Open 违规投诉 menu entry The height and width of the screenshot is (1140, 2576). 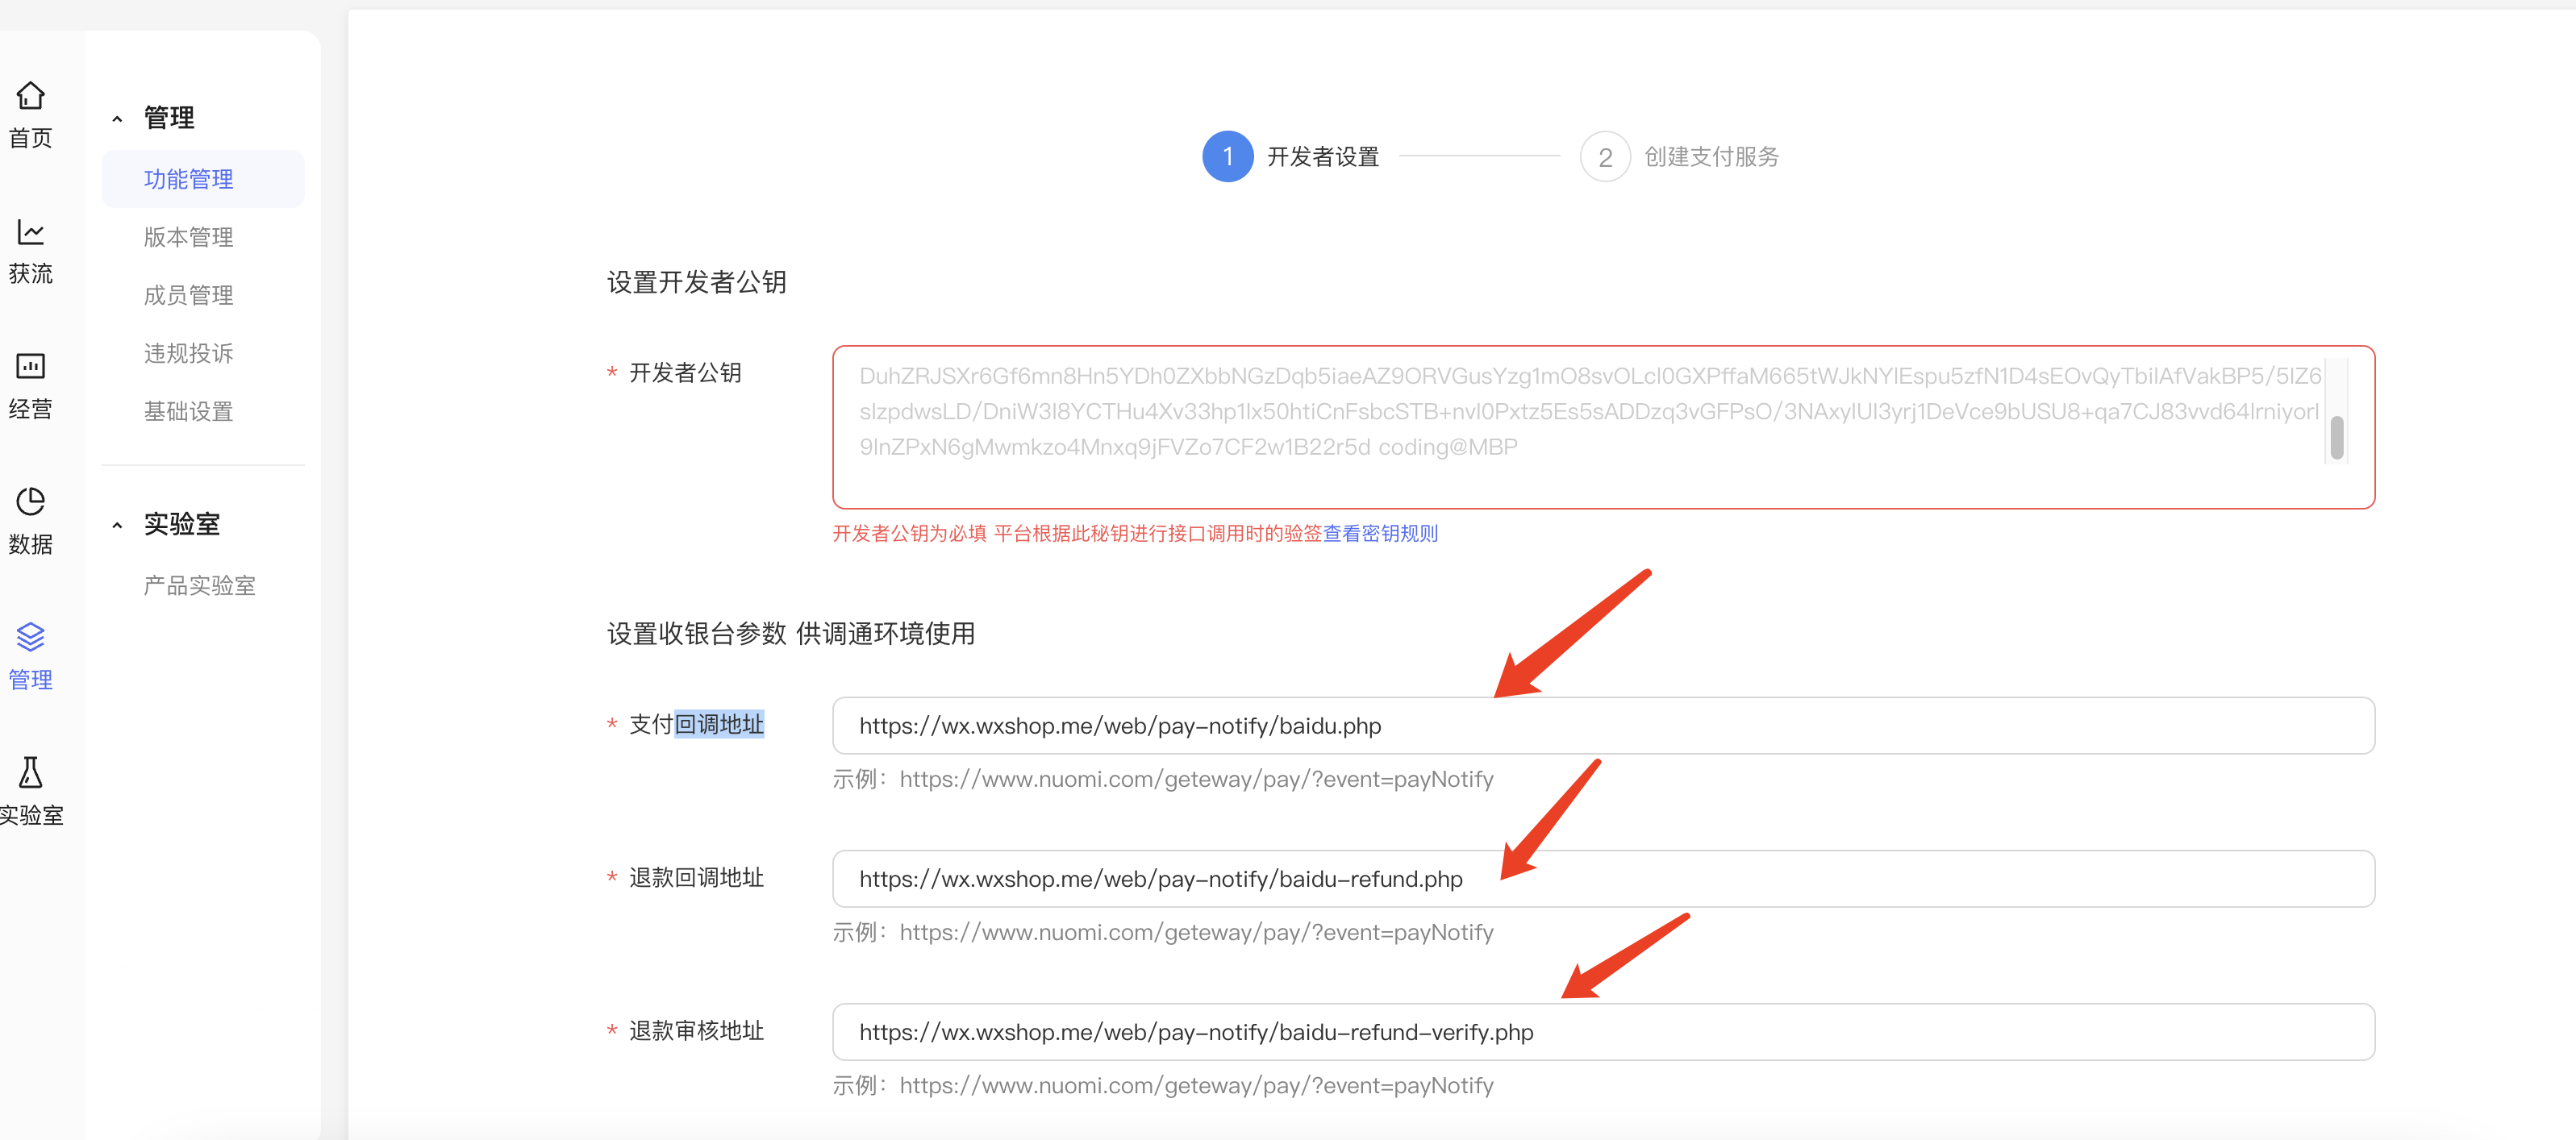click(x=188, y=353)
